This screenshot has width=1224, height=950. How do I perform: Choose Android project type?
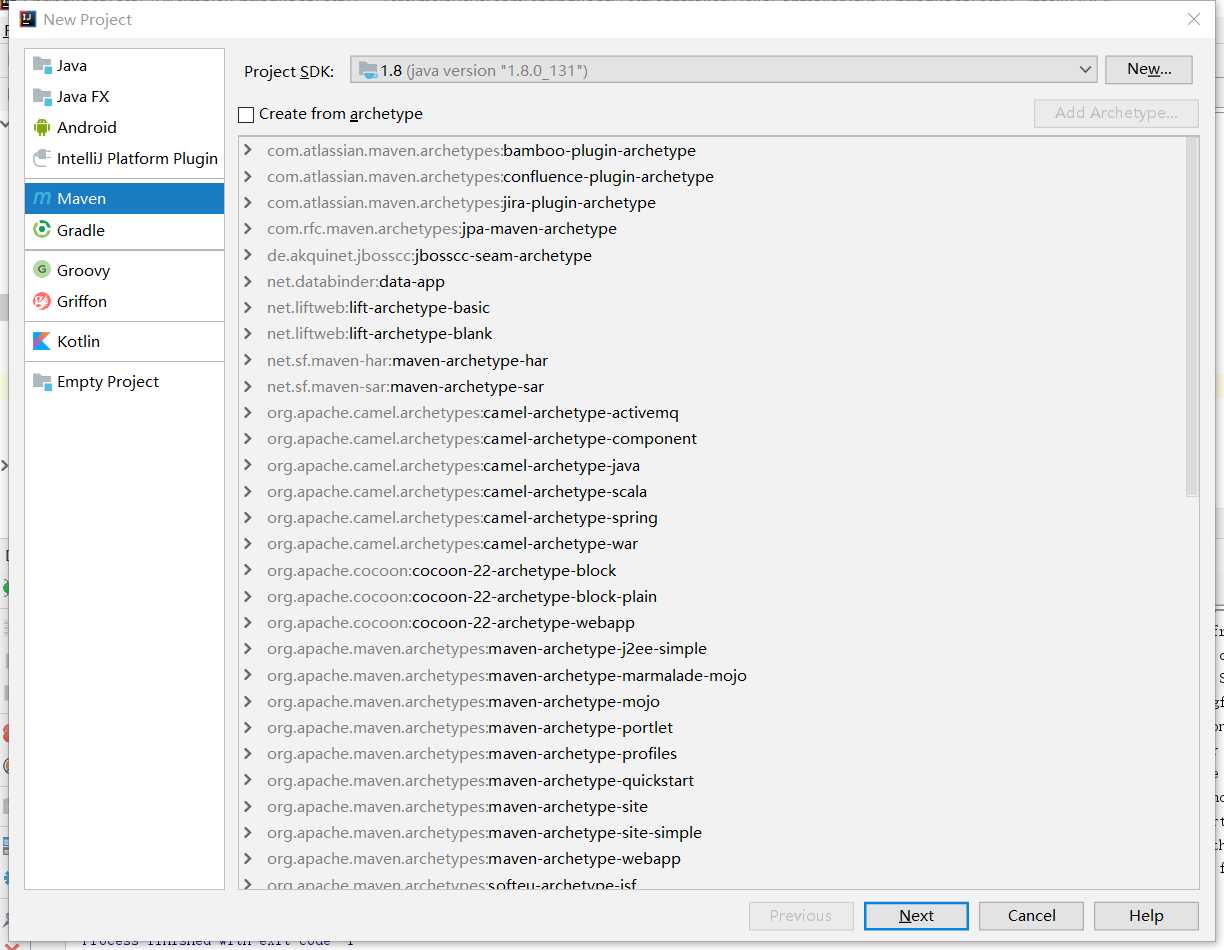tap(124, 127)
